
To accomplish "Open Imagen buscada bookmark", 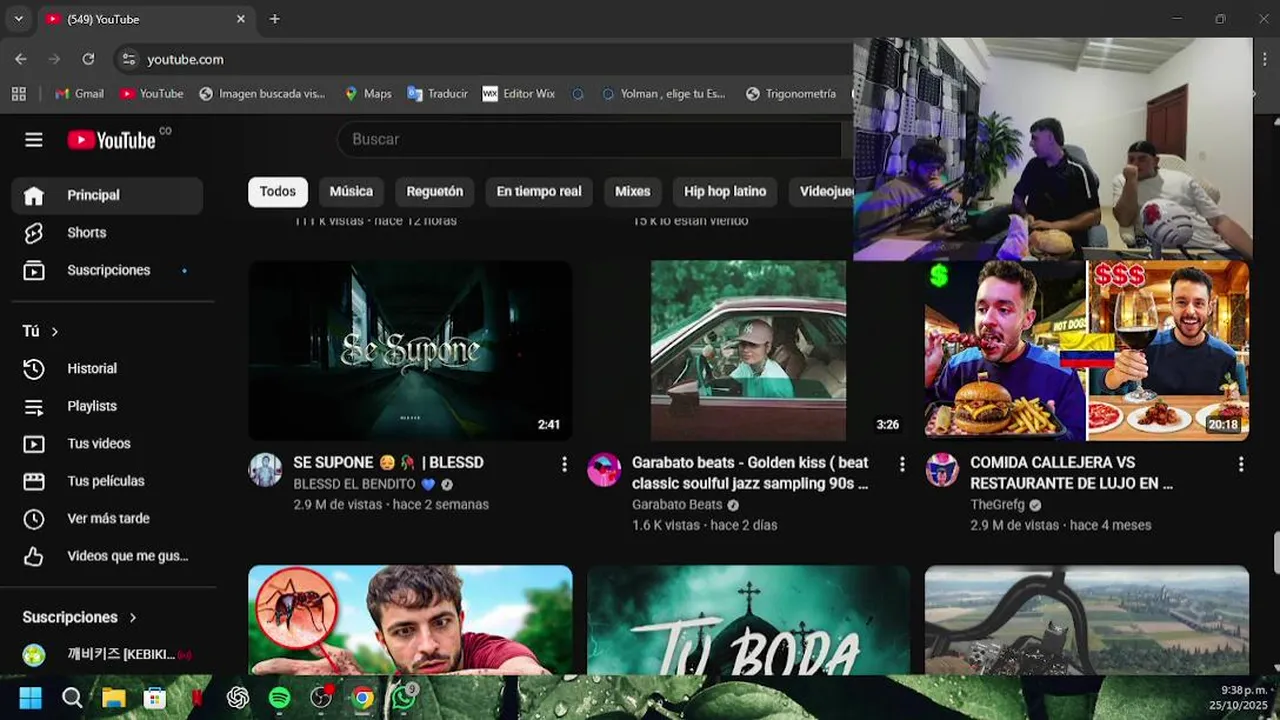I will [262, 93].
